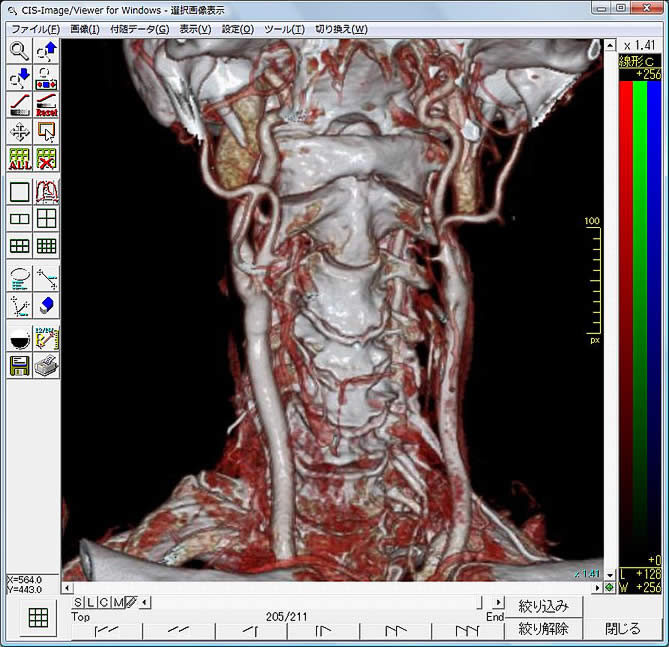This screenshot has width=669, height=647.
Task: Click image slider left arrow
Action: [x=145, y=603]
